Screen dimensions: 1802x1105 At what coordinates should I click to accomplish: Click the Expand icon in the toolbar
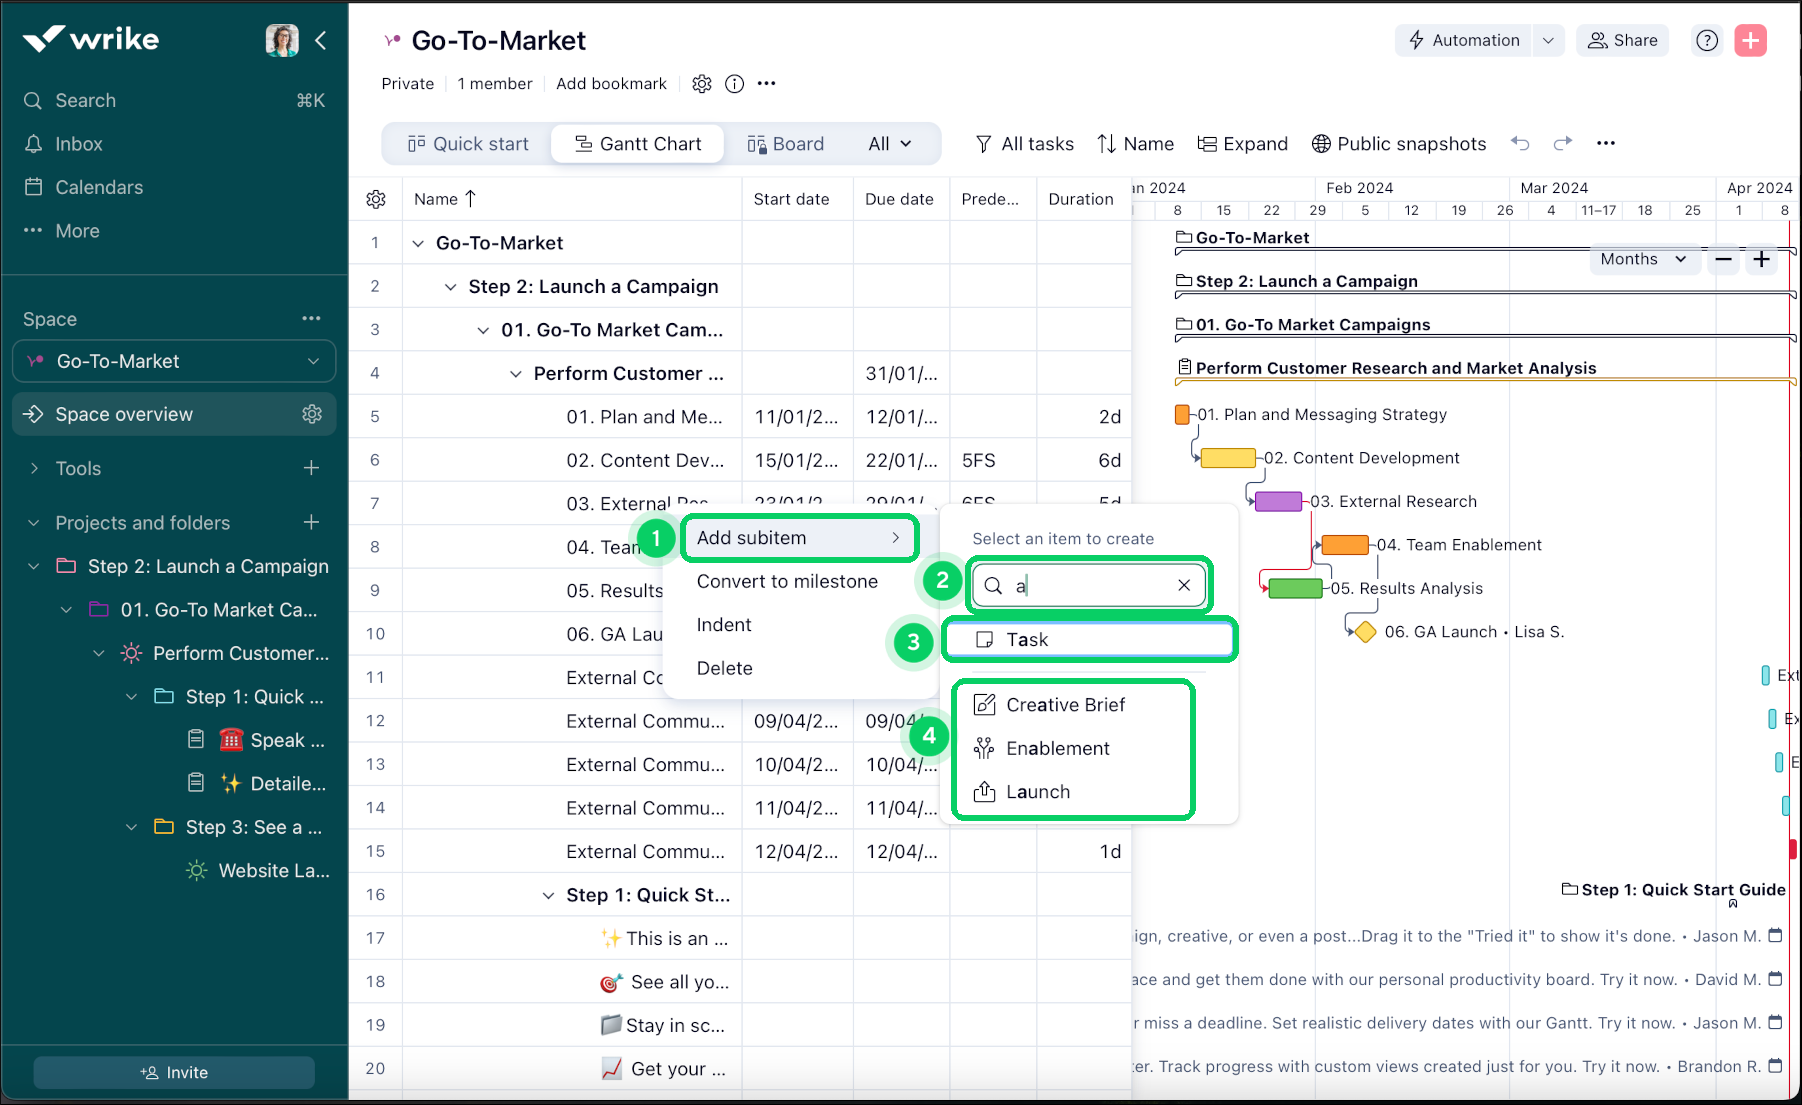point(1243,143)
